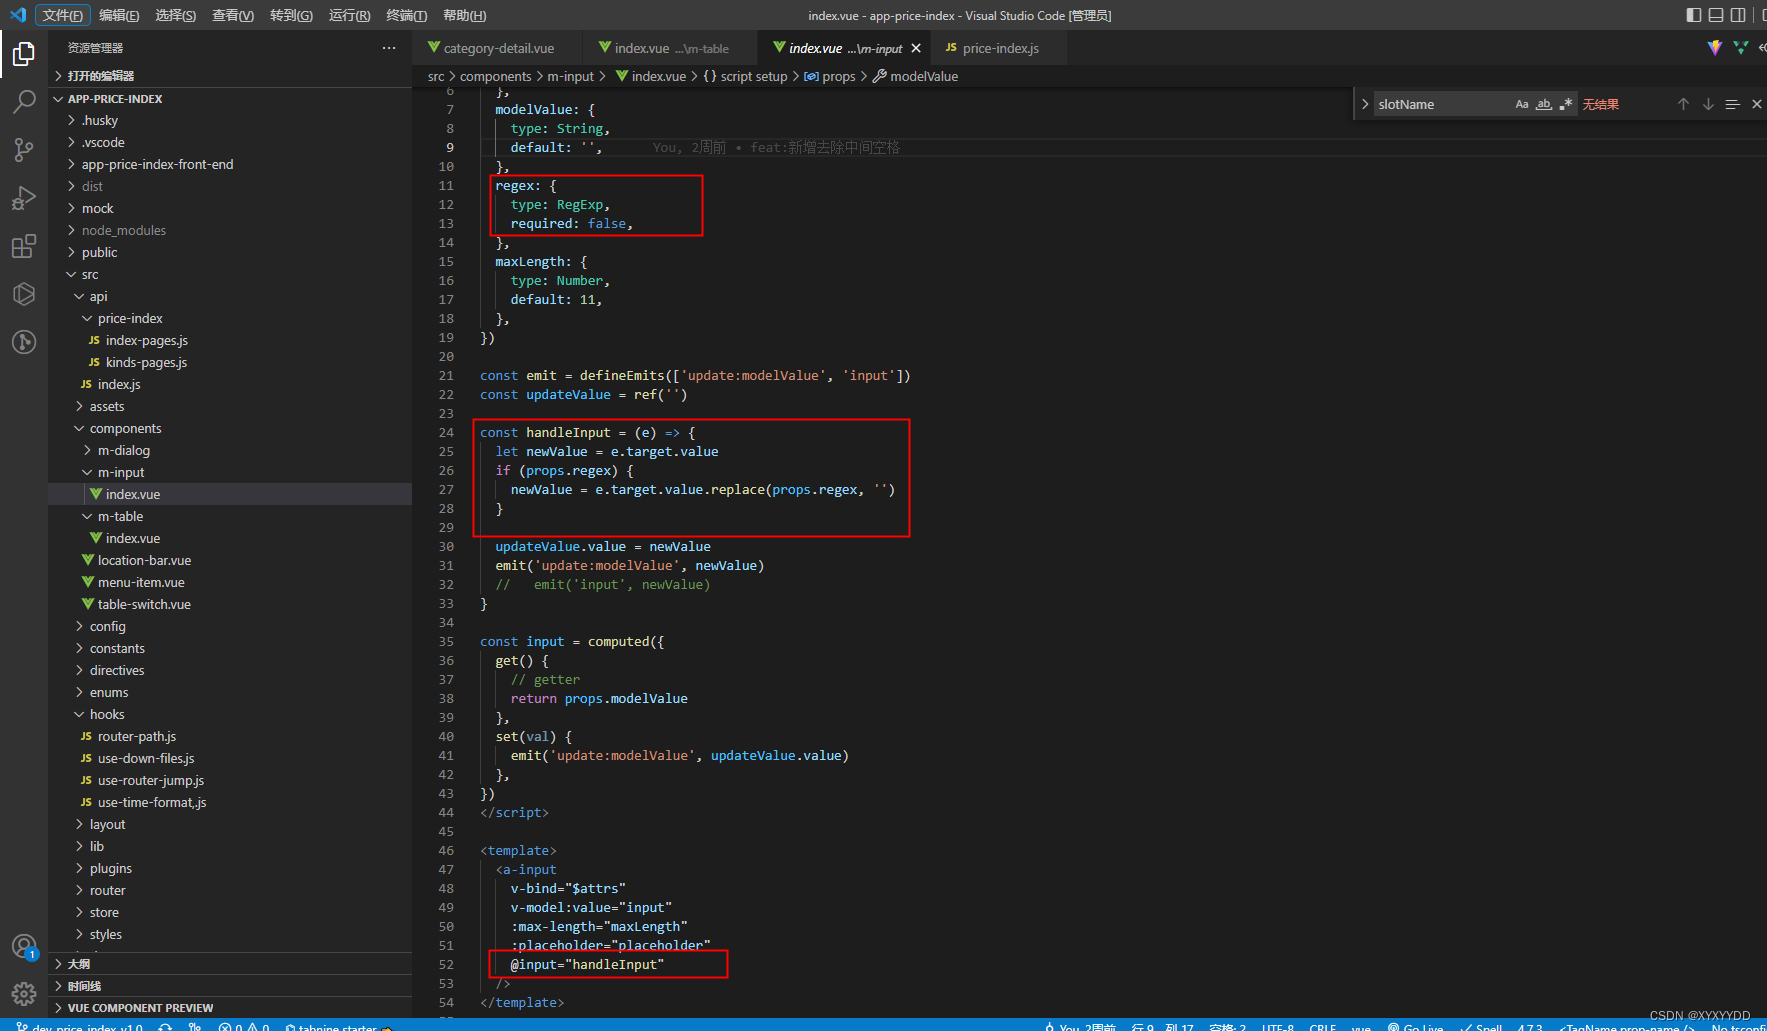Switch to index.vue m-table tab
This screenshot has width=1767, height=1031.
(671, 48)
